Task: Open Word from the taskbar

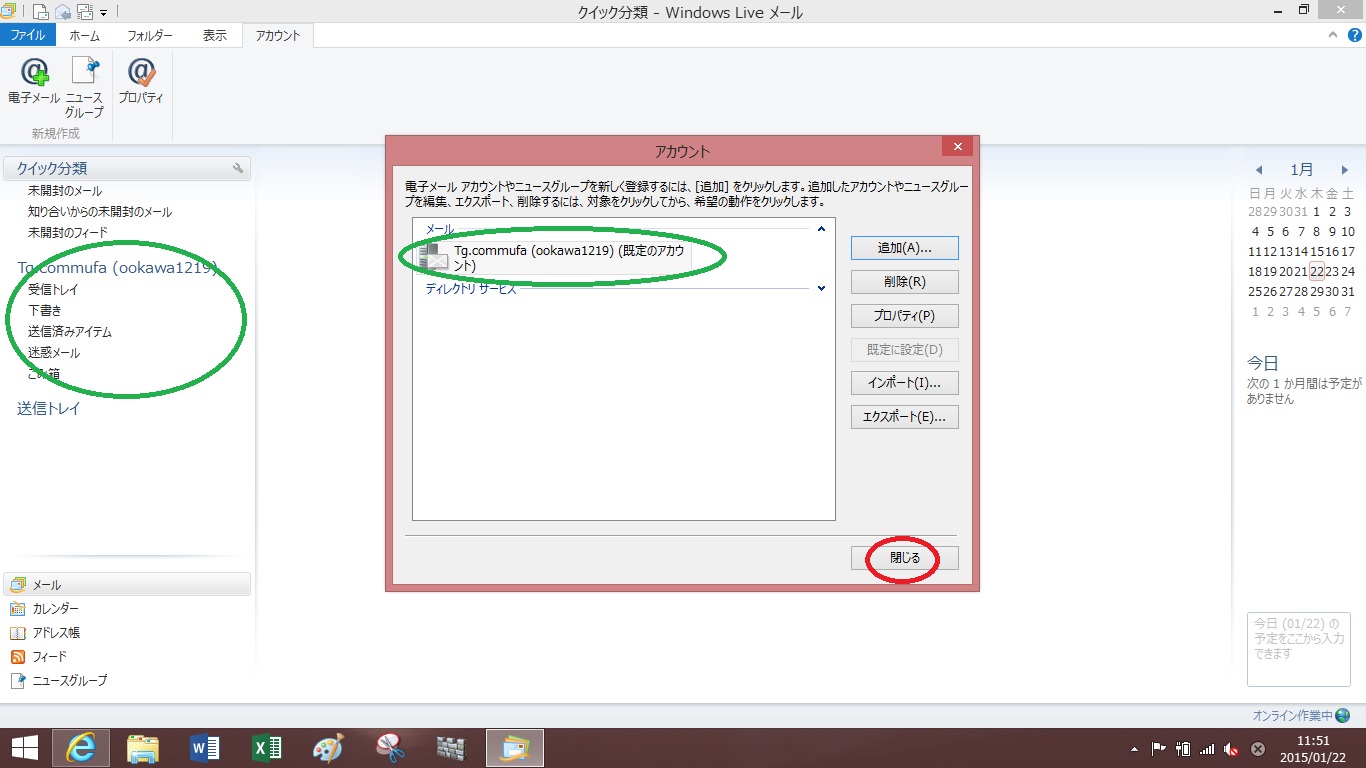Action: [x=204, y=748]
